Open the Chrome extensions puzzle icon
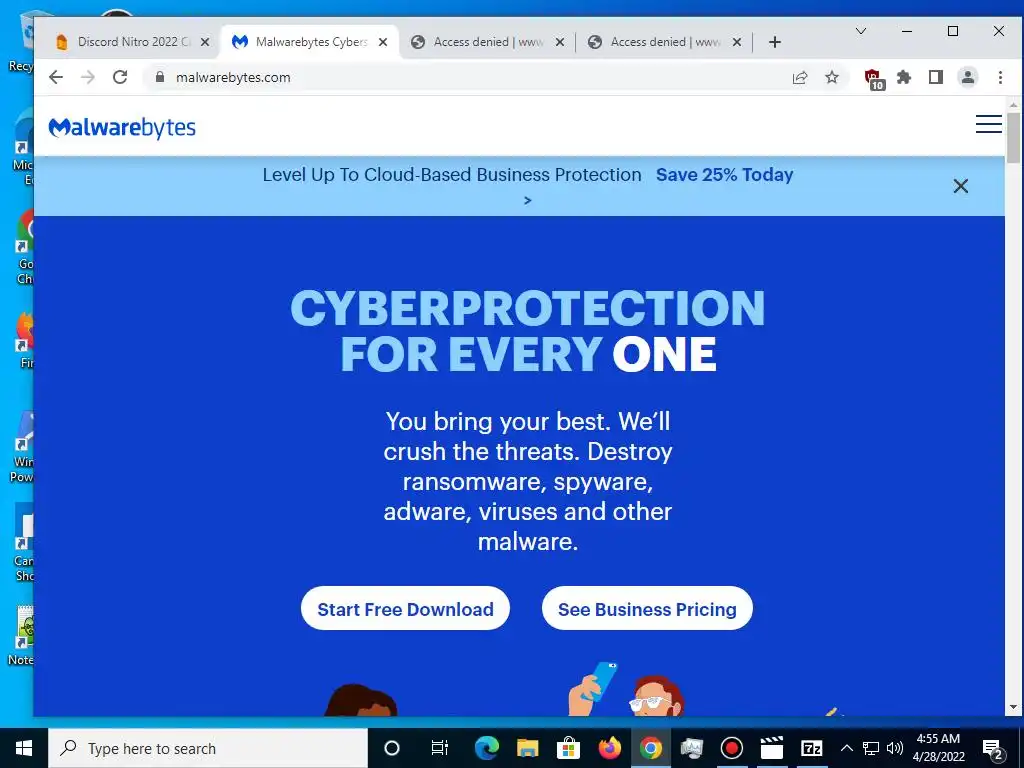The height and width of the screenshot is (768, 1024). coord(904,78)
